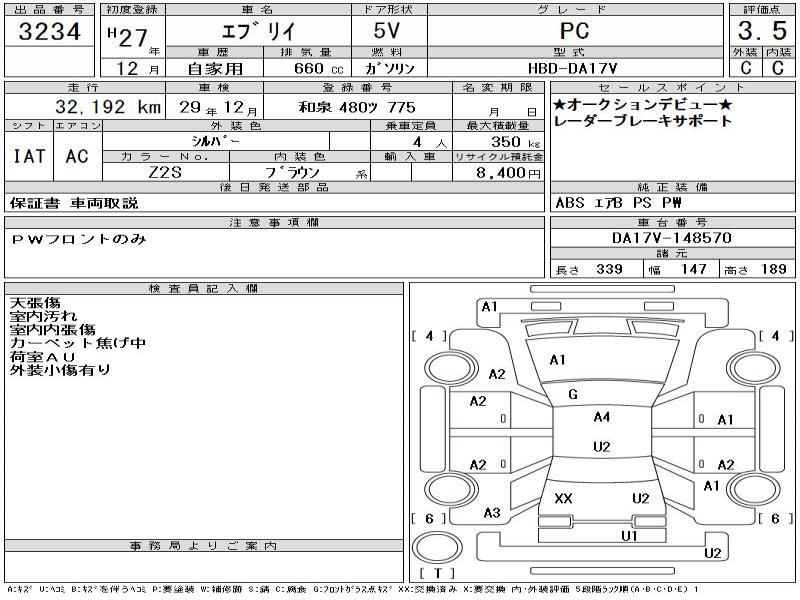Select the U1 dent marker on the diagram
The height and width of the screenshot is (600, 800).
click(x=628, y=535)
